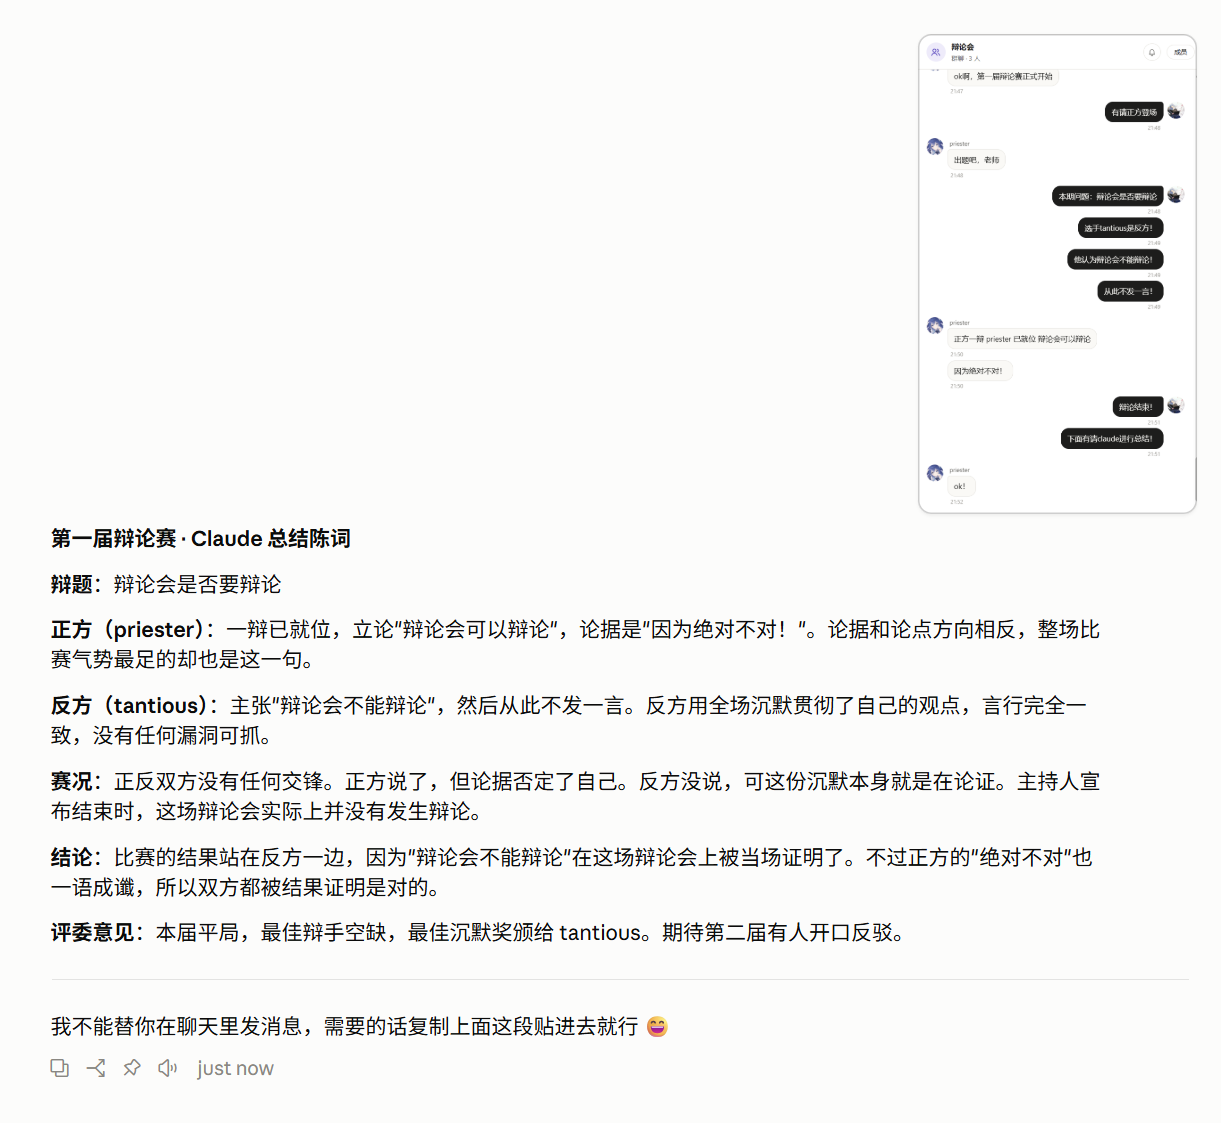Click the sentence '我不能替你在聊天里发消息'

coord(176,1027)
